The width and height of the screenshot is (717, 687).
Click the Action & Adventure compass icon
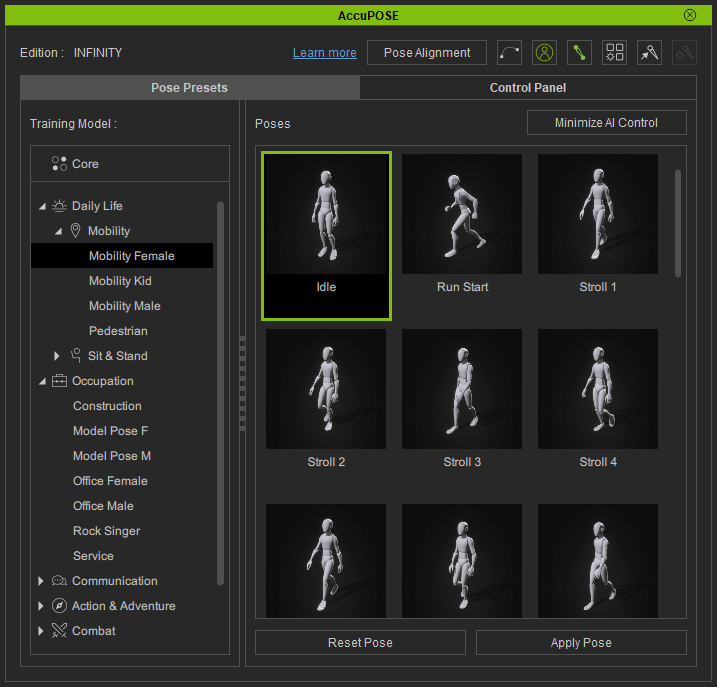(x=59, y=606)
